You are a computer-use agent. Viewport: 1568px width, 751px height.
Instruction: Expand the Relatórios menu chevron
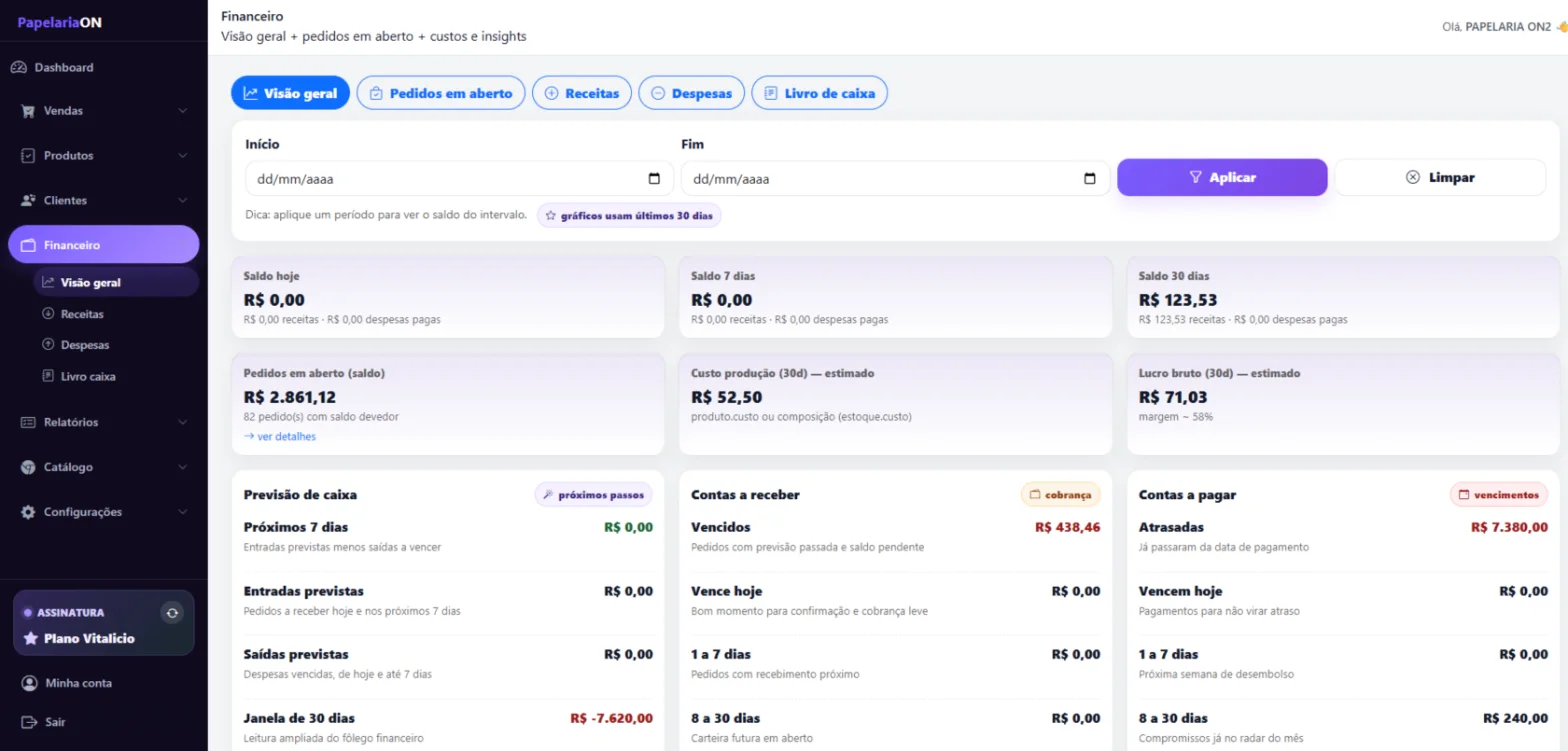[x=182, y=422]
